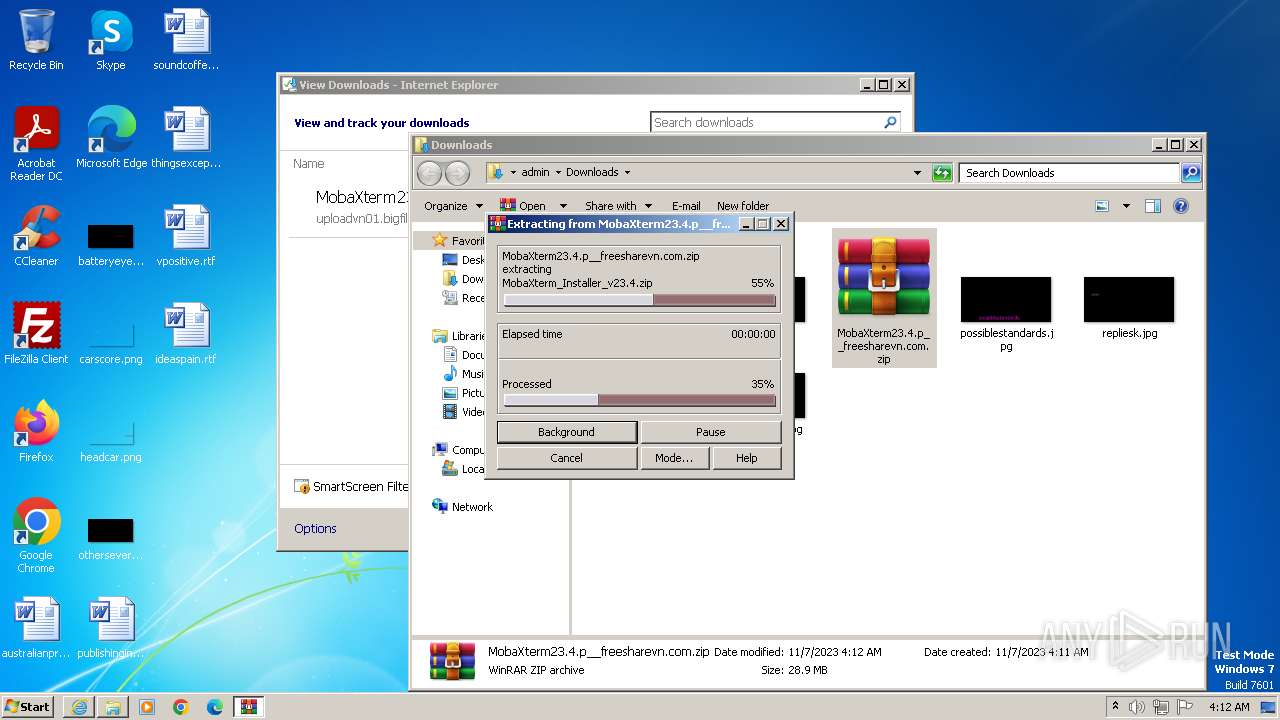Screen dimensions: 1280x720
Task: Click the Search Downloads magnifier icon
Action: [x=1190, y=173]
